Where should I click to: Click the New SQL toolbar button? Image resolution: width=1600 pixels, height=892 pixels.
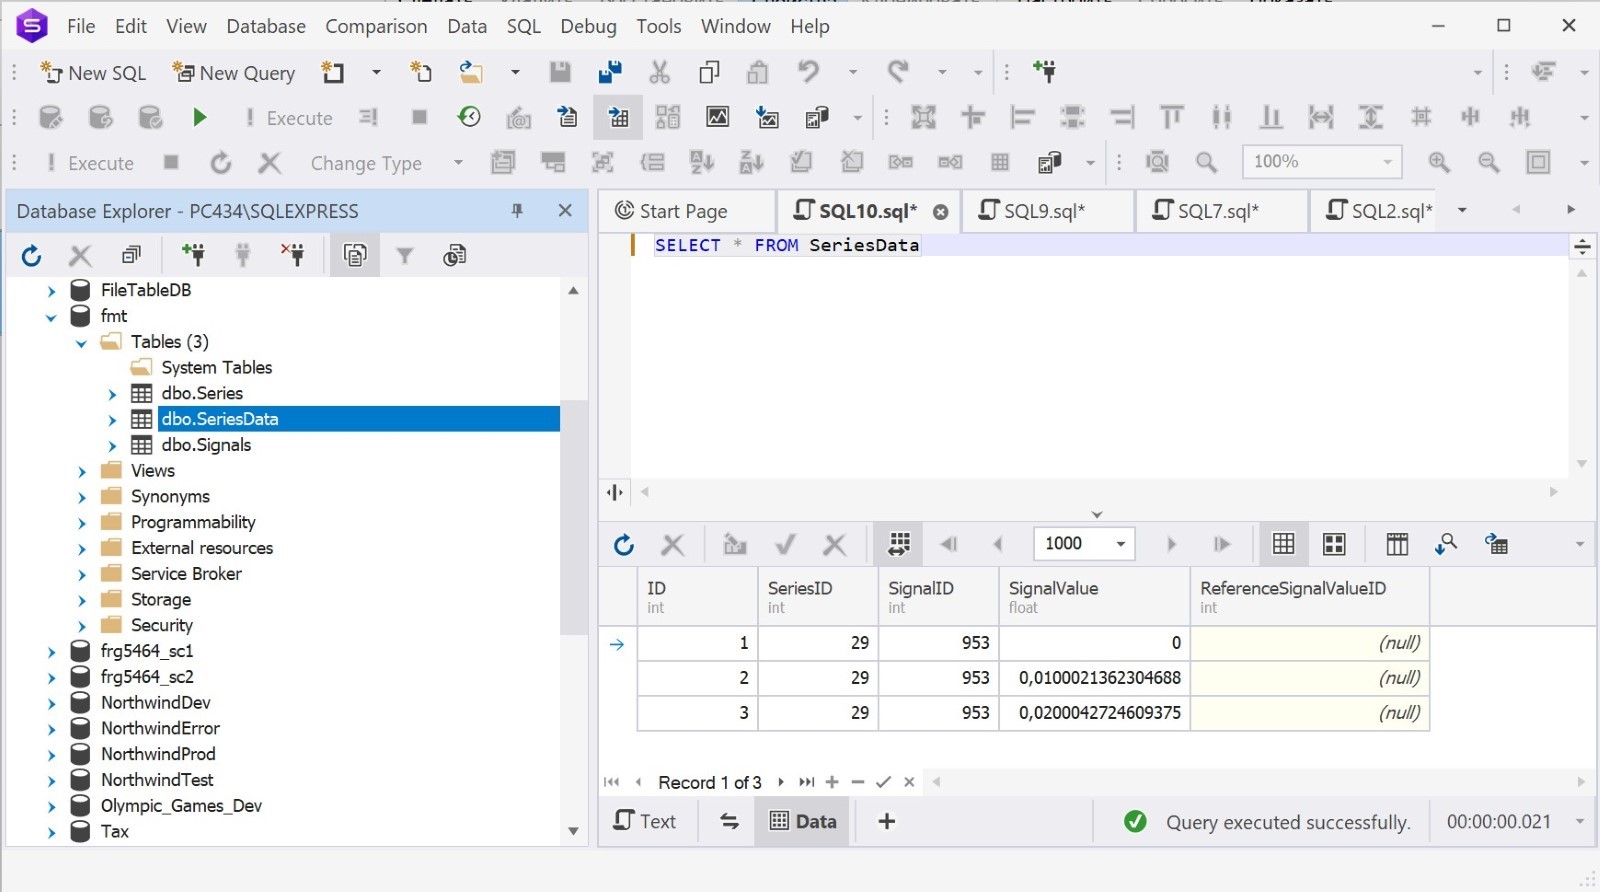93,72
